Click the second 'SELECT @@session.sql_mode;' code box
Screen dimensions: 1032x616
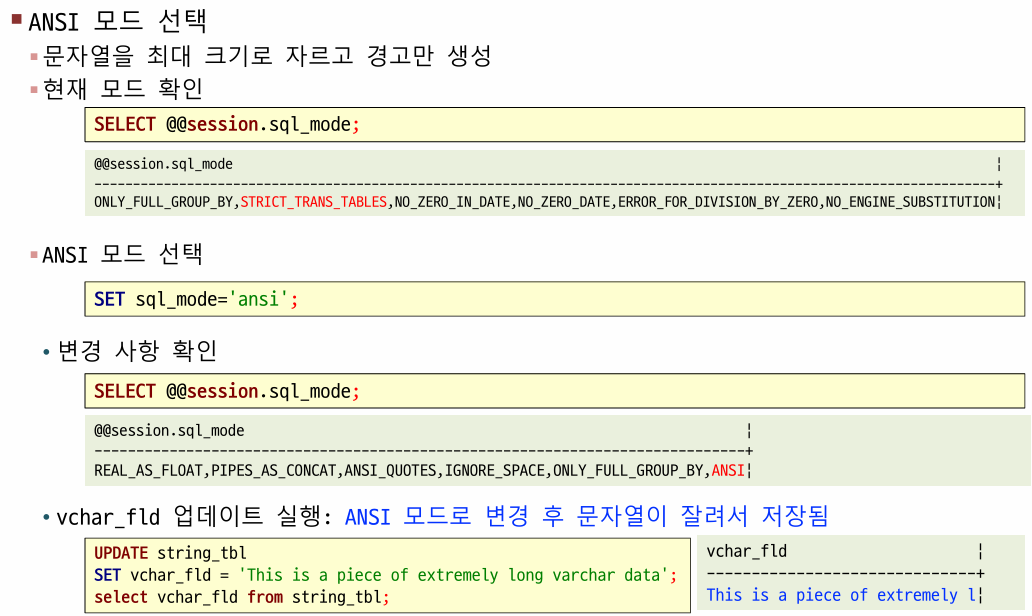[554, 392]
